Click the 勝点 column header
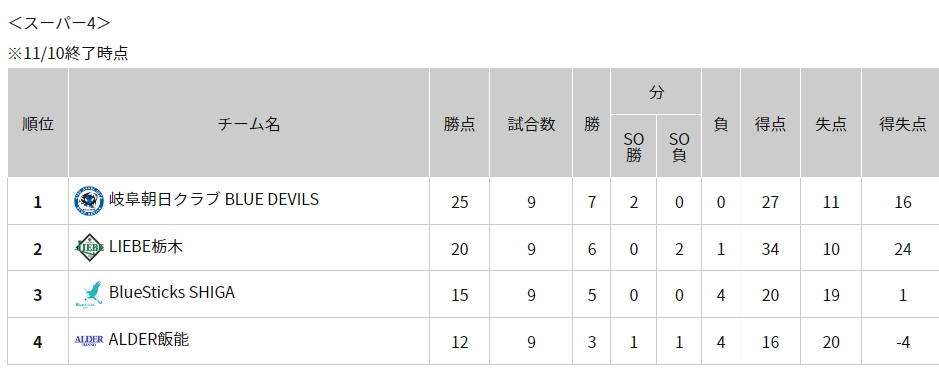This screenshot has width=939, height=373. 459,124
